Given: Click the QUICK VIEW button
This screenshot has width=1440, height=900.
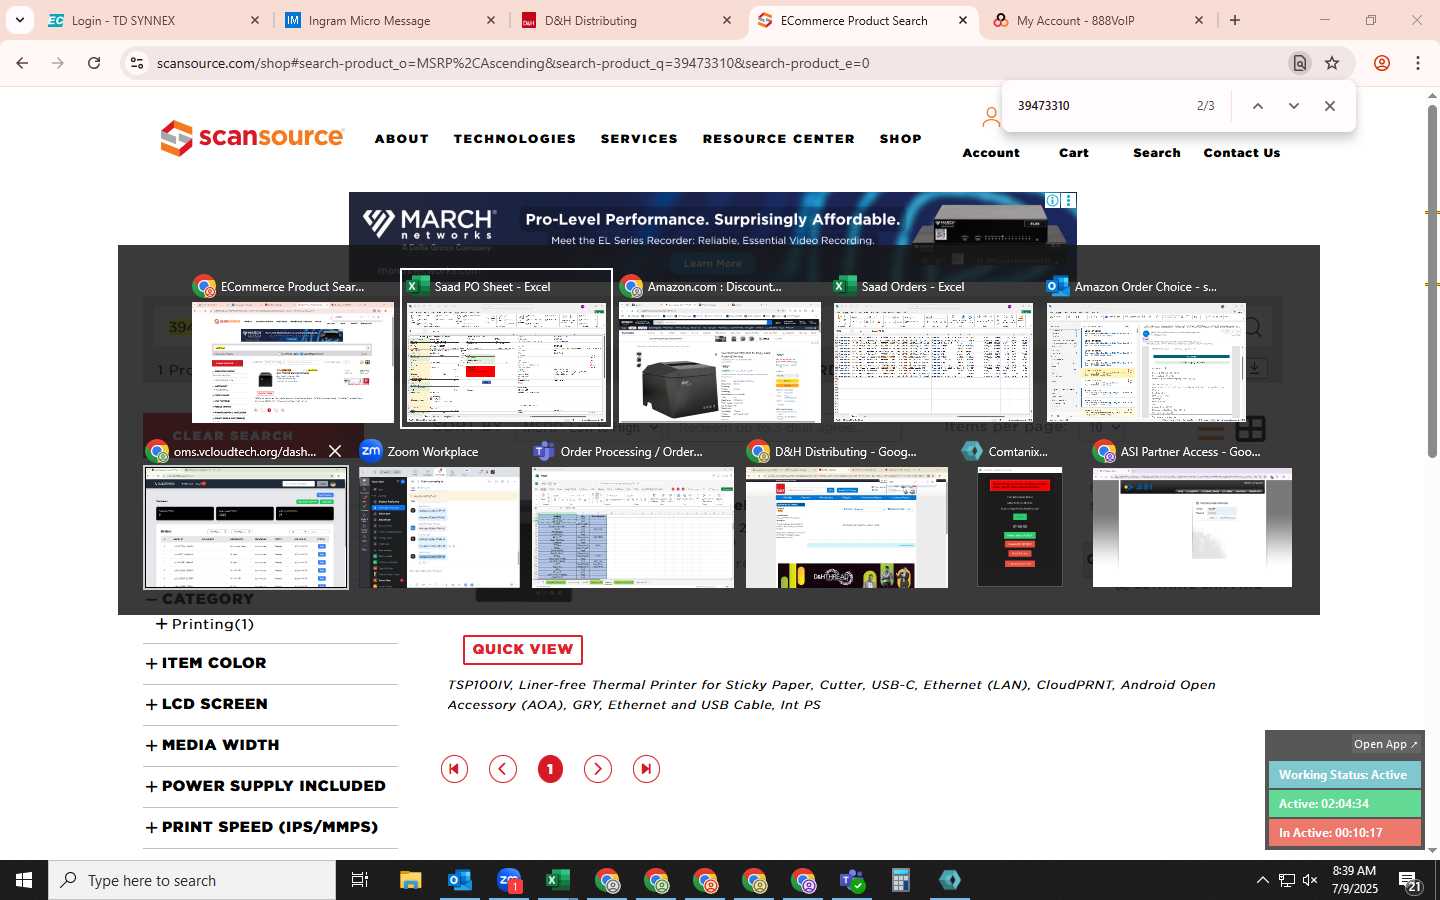Looking at the screenshot, I should pyautogui.click(x=523, y=649).
